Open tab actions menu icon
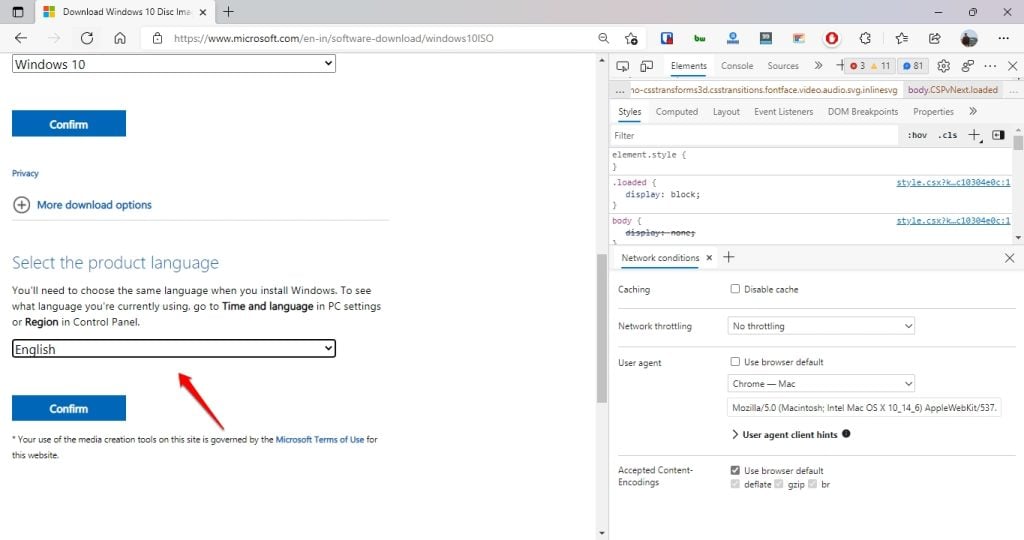Viewport: 1024px width, 540px height. tap(18, 12)
